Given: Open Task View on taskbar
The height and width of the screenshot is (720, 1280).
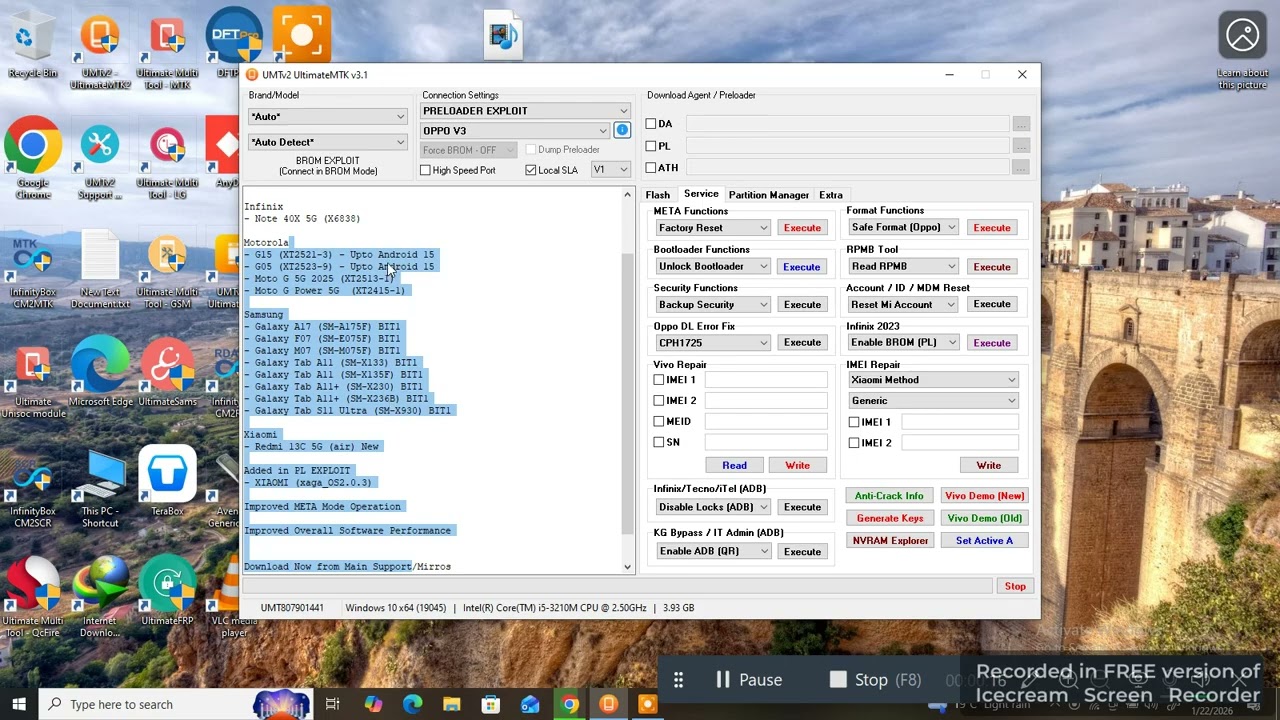Looking at the screenshot, I should [333, 704].
